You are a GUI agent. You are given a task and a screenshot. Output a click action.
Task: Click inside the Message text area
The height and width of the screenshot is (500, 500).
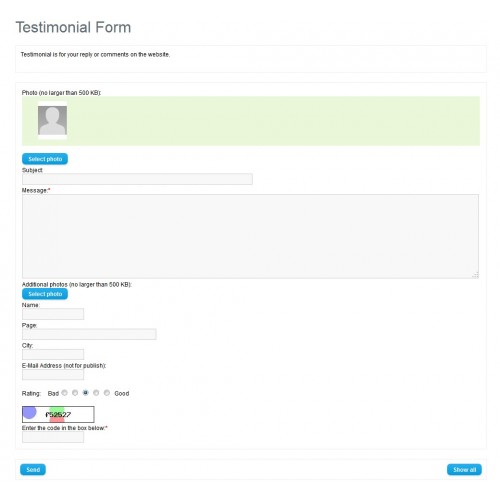250,236
